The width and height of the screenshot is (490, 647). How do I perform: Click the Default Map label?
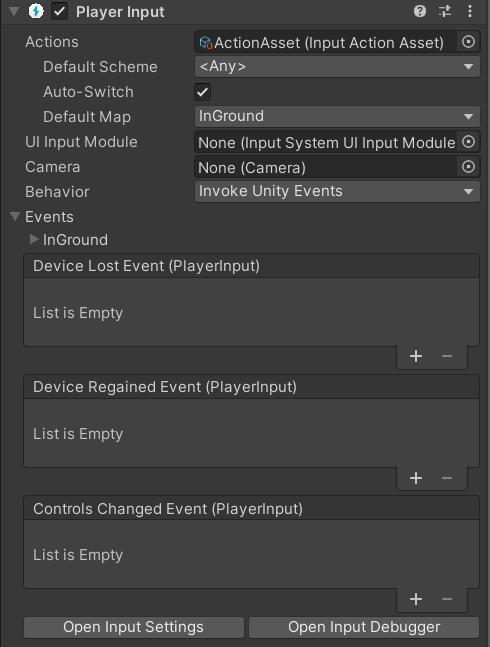tap(87, 117)
